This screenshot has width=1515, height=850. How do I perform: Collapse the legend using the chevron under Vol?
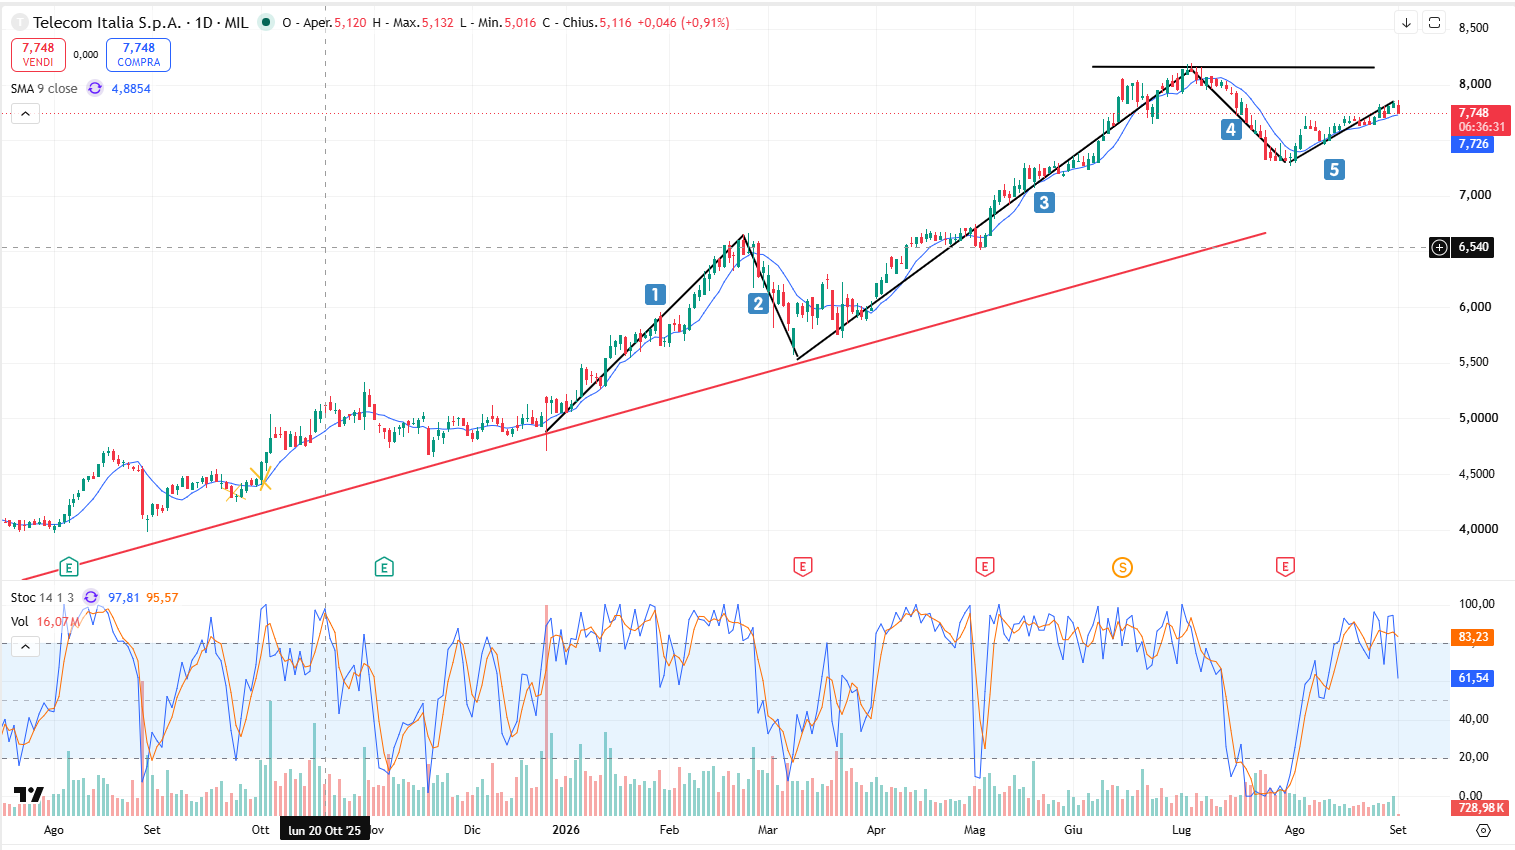(x=25, y=647)
